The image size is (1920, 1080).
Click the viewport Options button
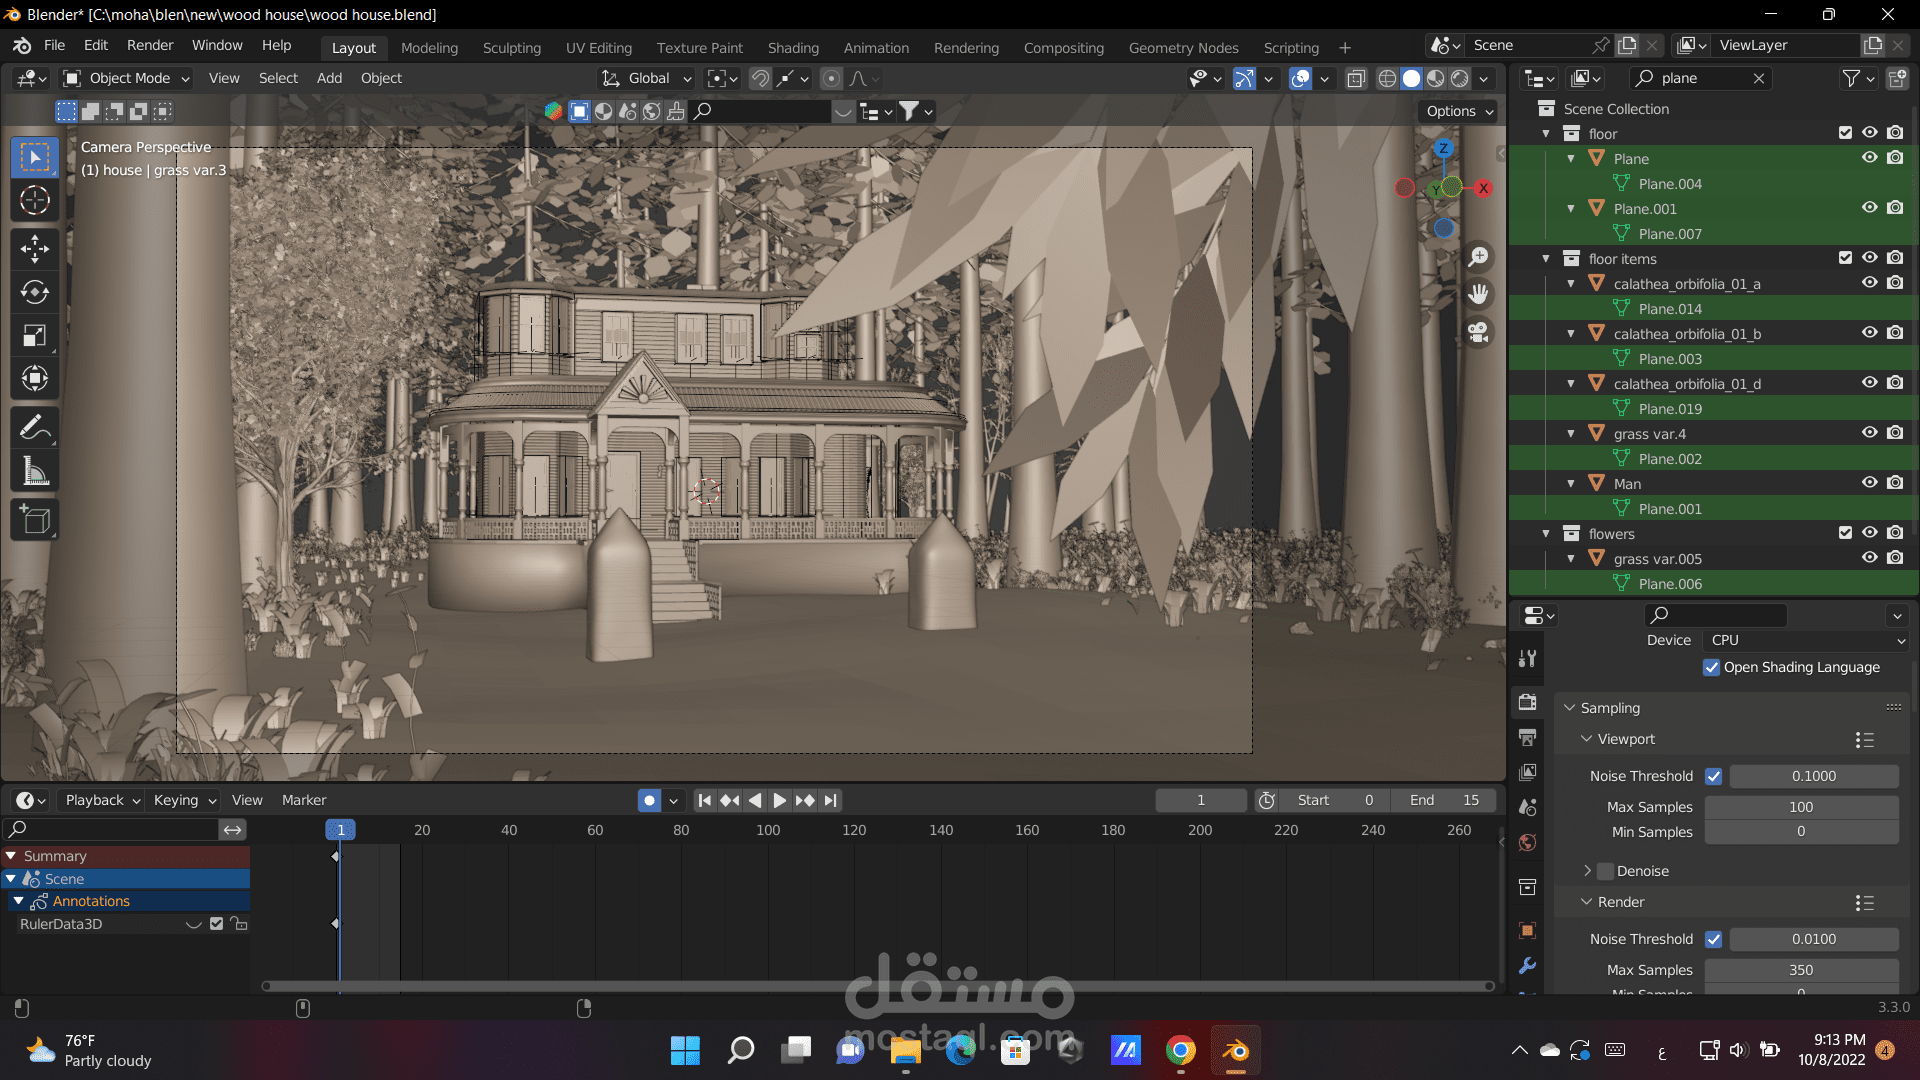click(x=1459, y=111)
